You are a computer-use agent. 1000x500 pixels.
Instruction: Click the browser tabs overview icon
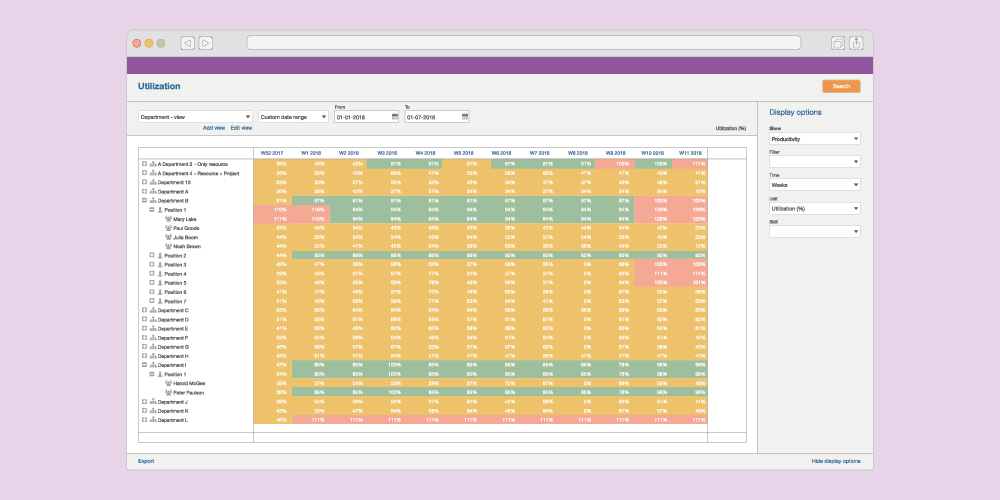click(x=837, y=43)
